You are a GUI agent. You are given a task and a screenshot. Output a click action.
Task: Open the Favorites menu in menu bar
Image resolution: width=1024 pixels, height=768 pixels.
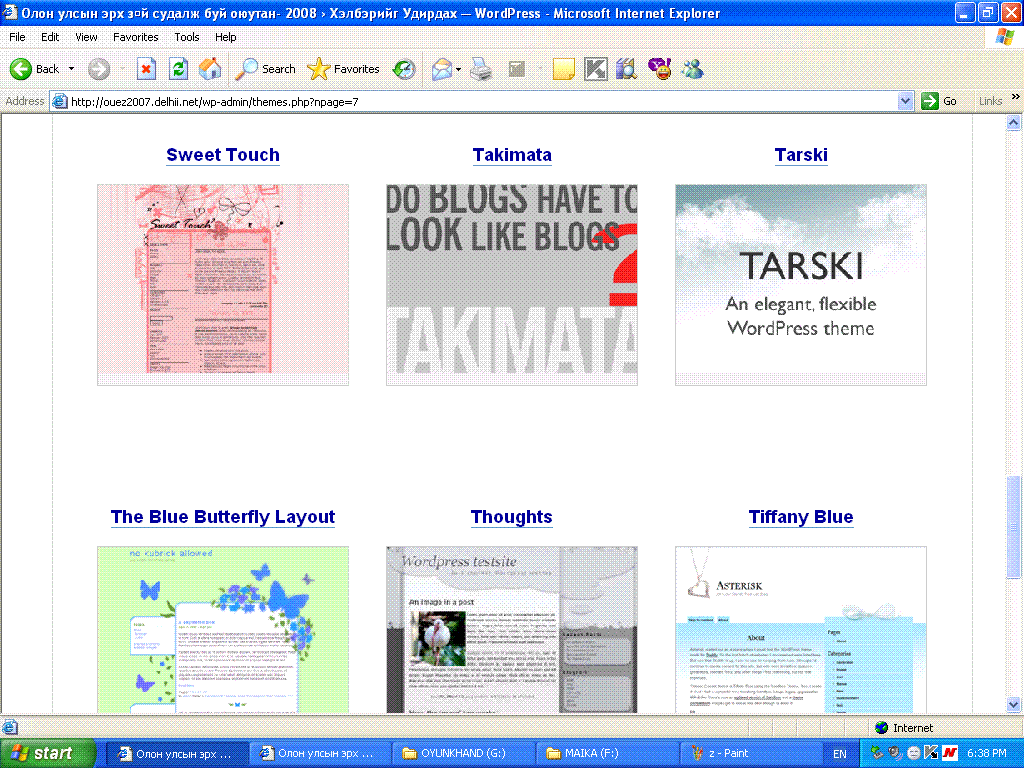(135, 37)
